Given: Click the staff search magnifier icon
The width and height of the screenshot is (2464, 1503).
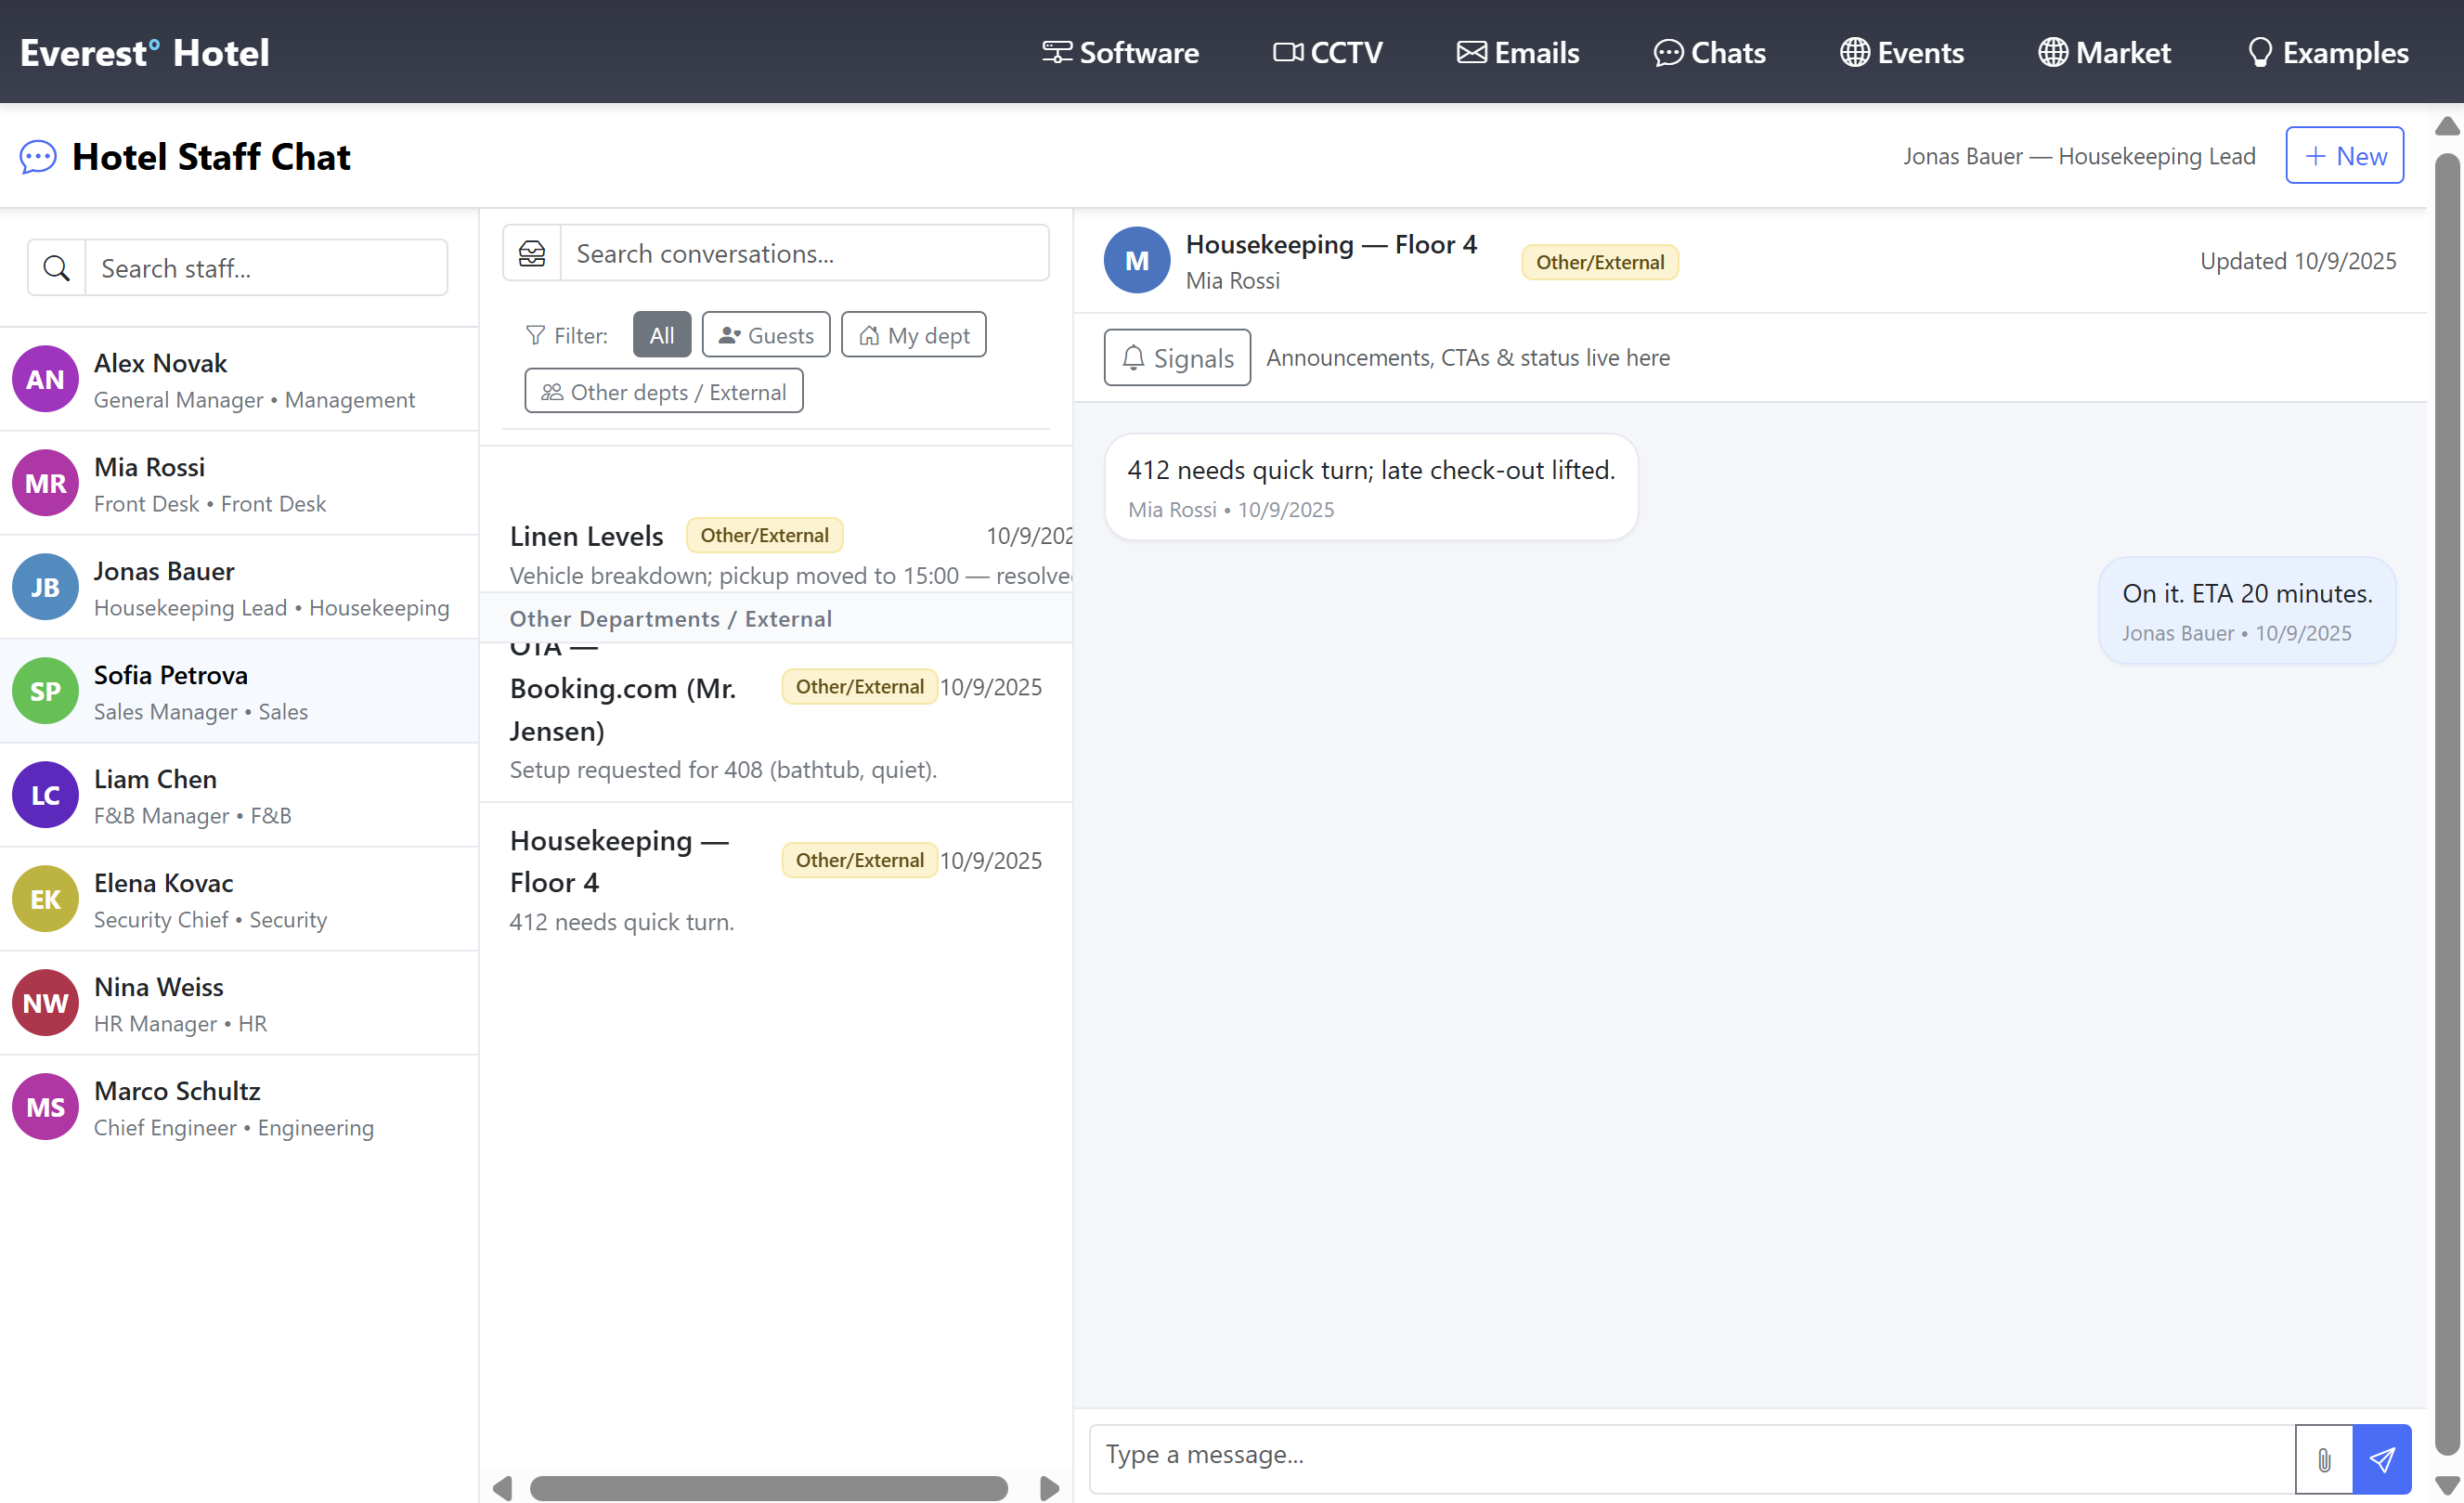Looking at the screenshot, I should pyautogui.click(x=57, y=268).
